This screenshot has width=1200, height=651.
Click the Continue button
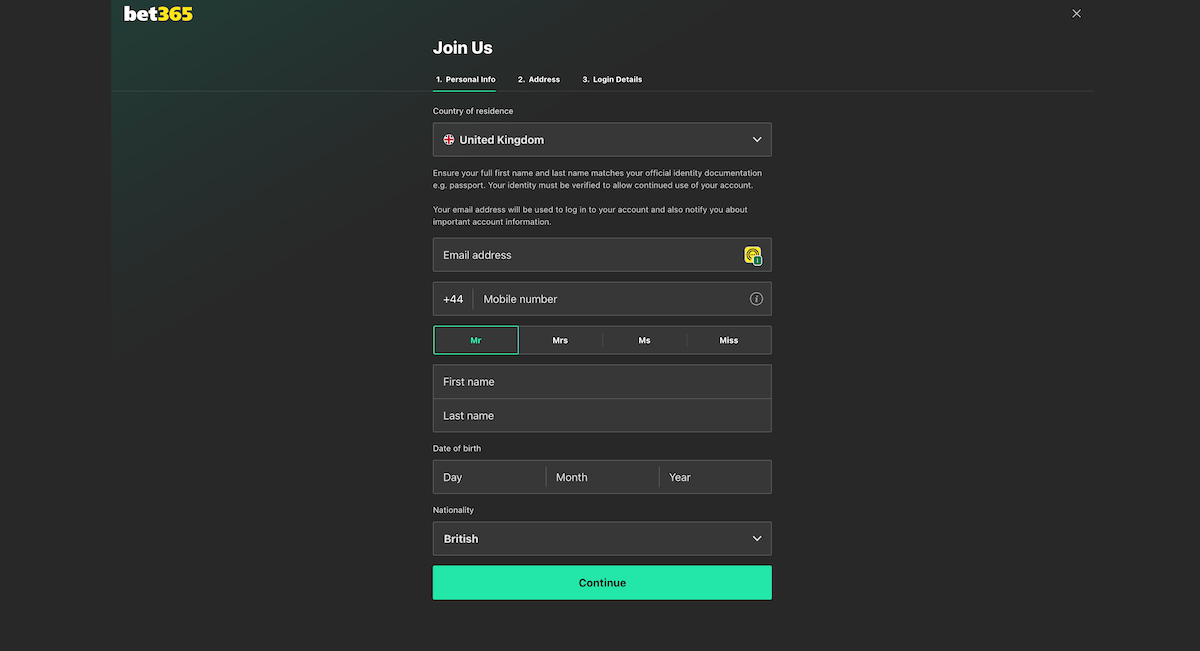[602, 583]
